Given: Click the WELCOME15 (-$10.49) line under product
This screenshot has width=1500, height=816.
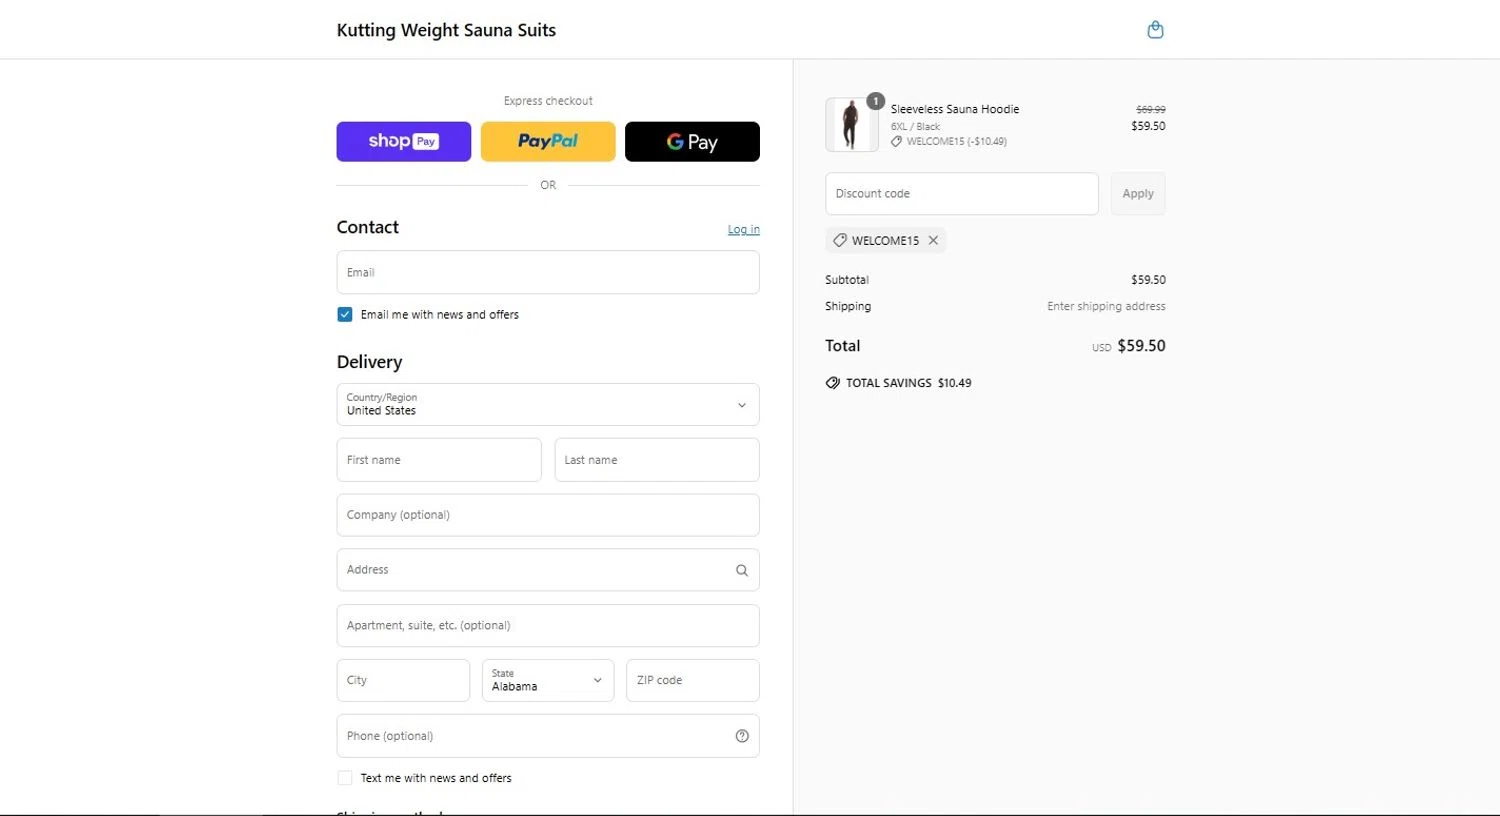Looking at the screenshot, I should 957,141.
